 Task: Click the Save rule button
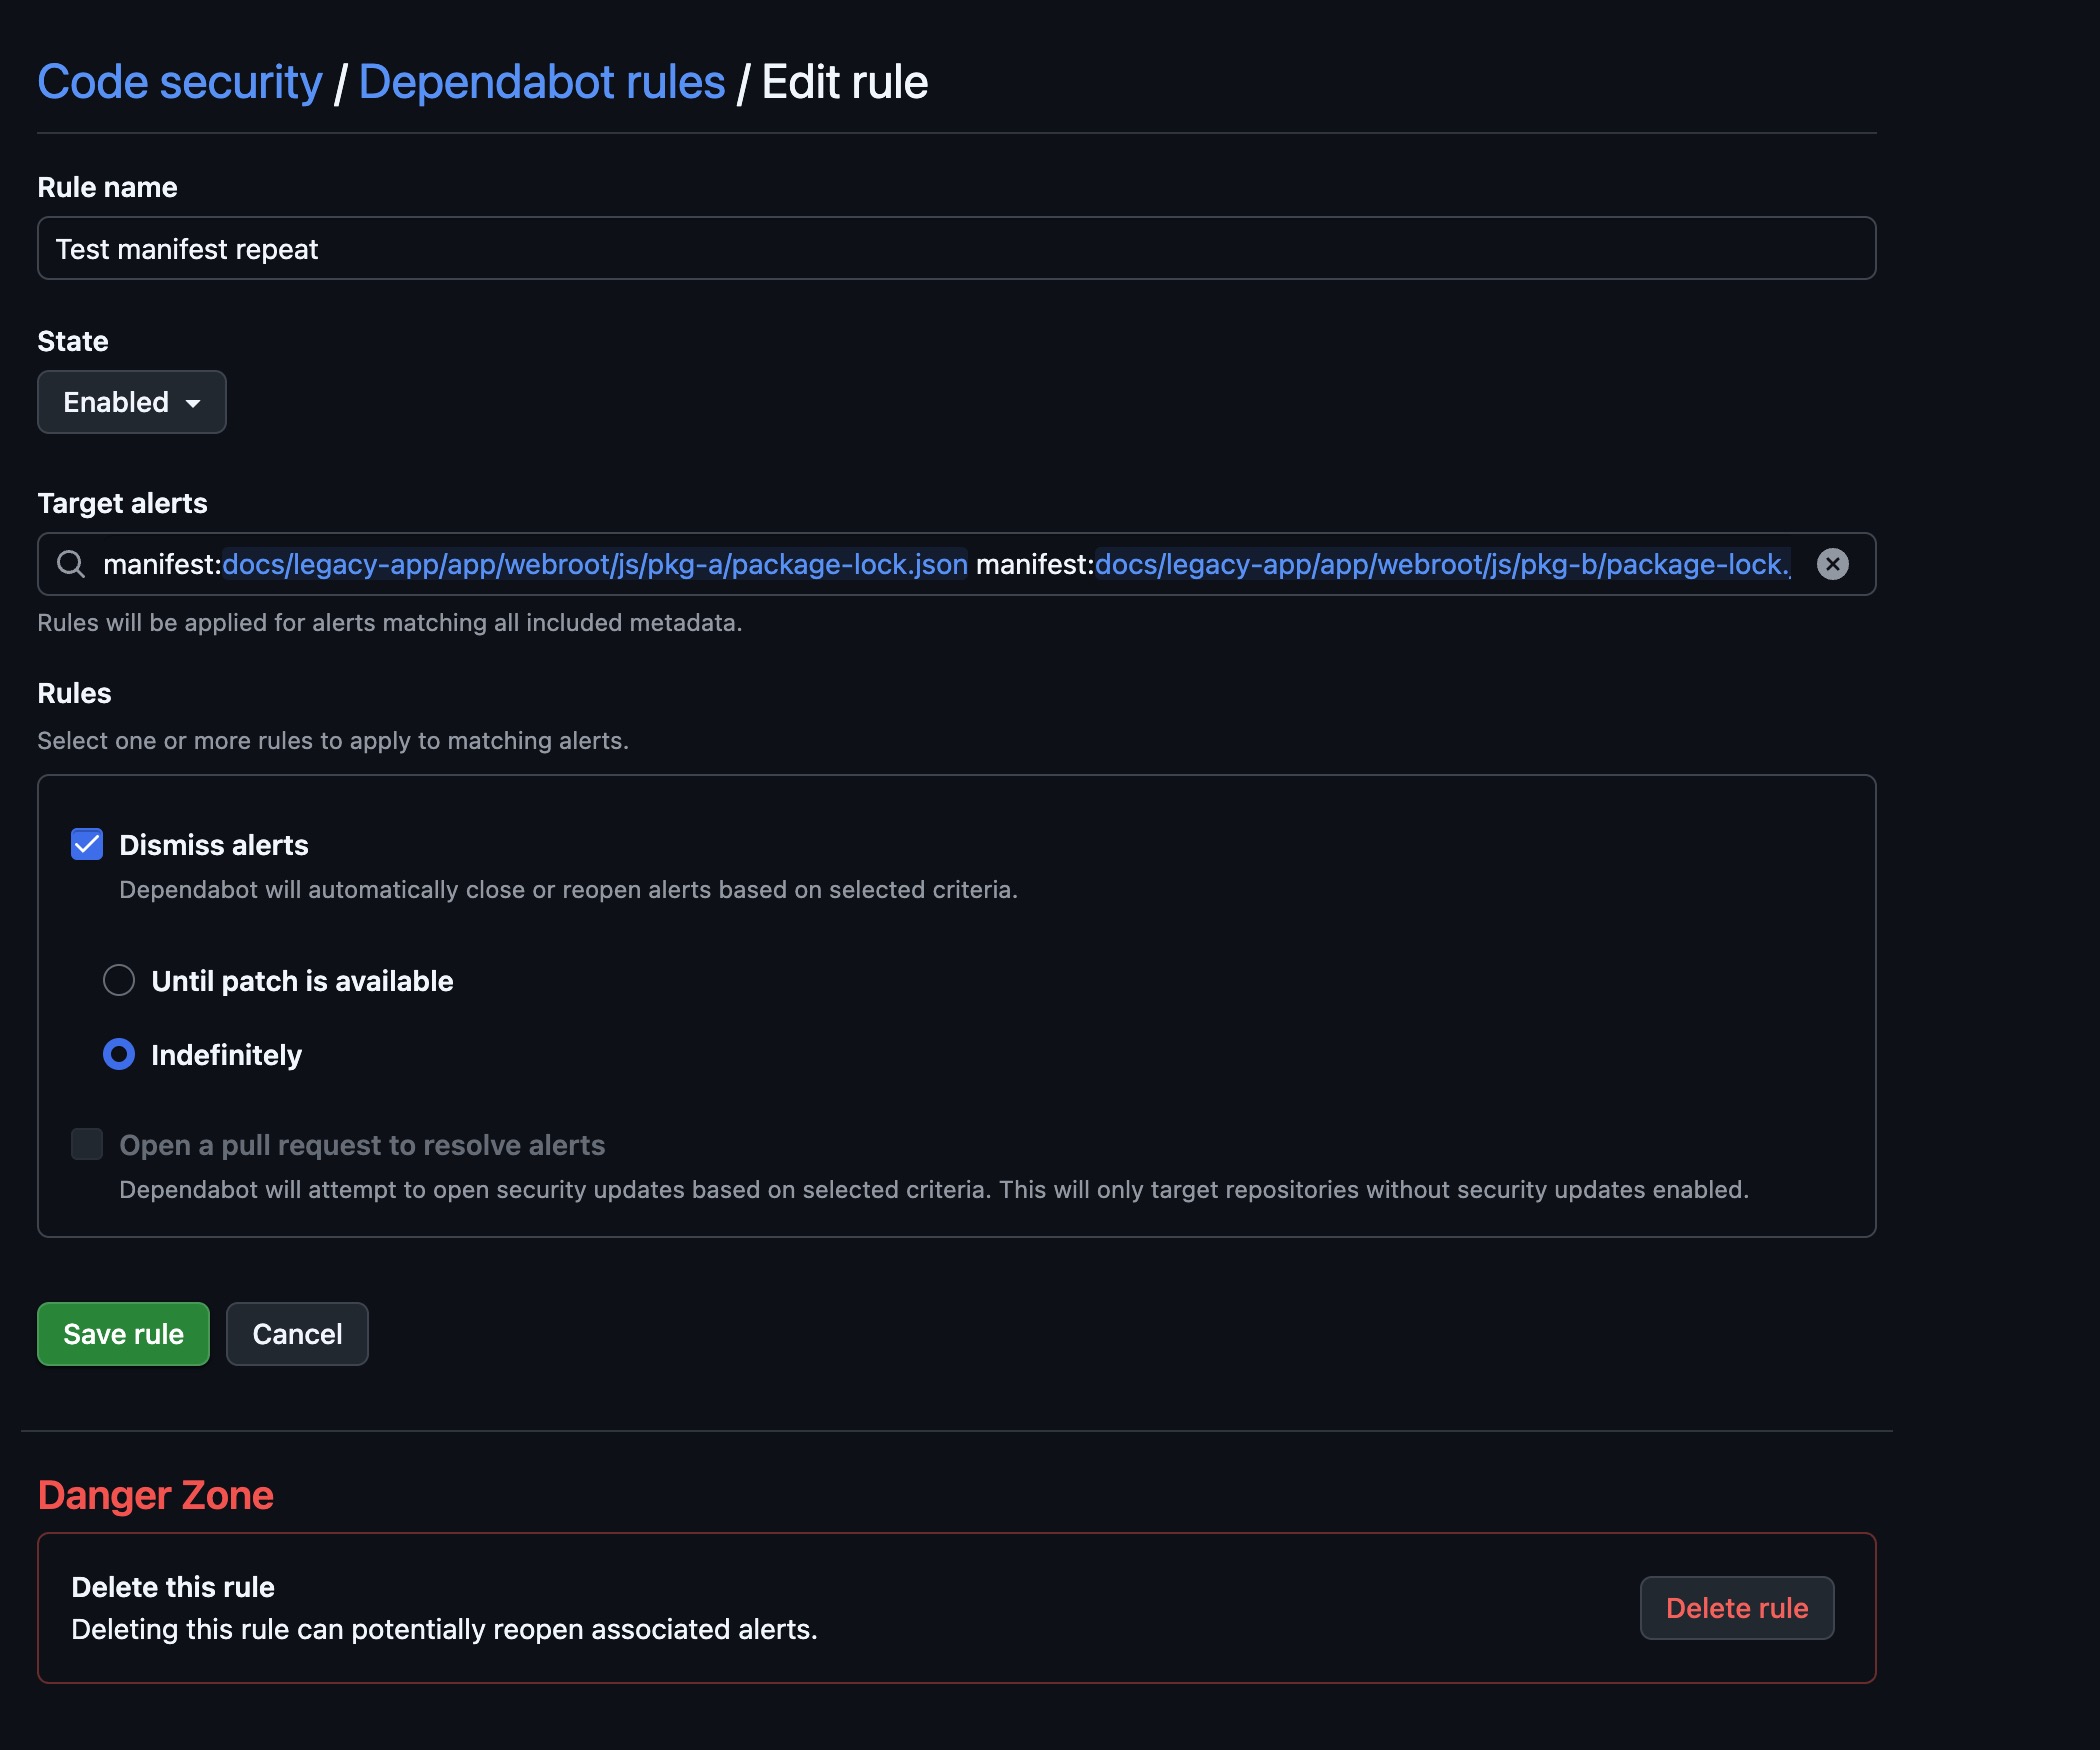(x=123, y=1334)
